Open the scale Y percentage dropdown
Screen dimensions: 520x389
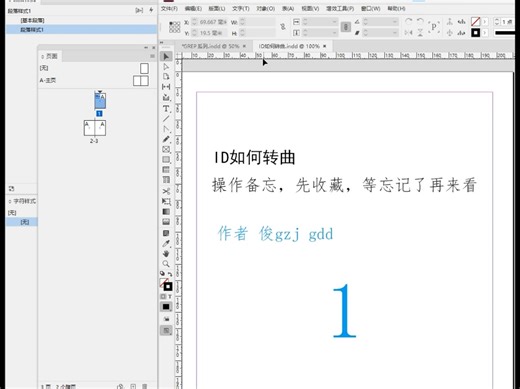(x=335, y=33)
